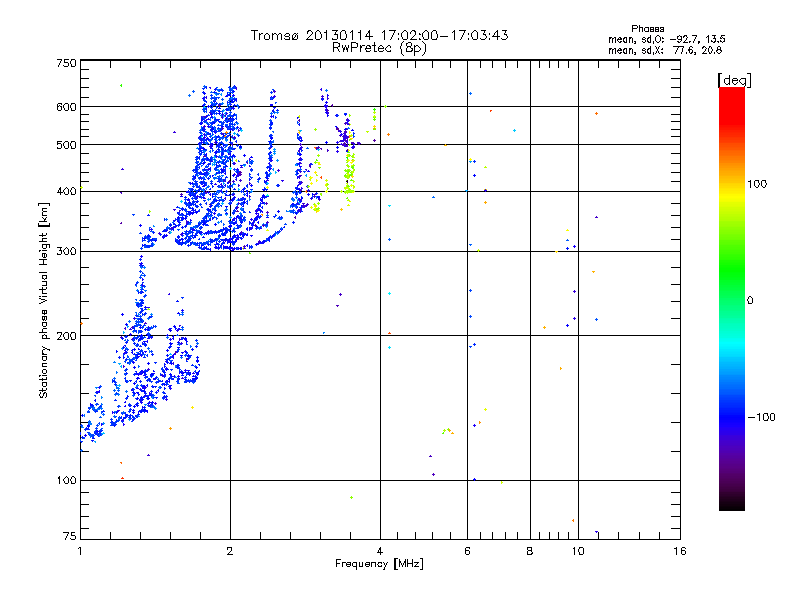Click the x-axis label '1'
This screenshot has height=600, width=800.
[80, 551]
